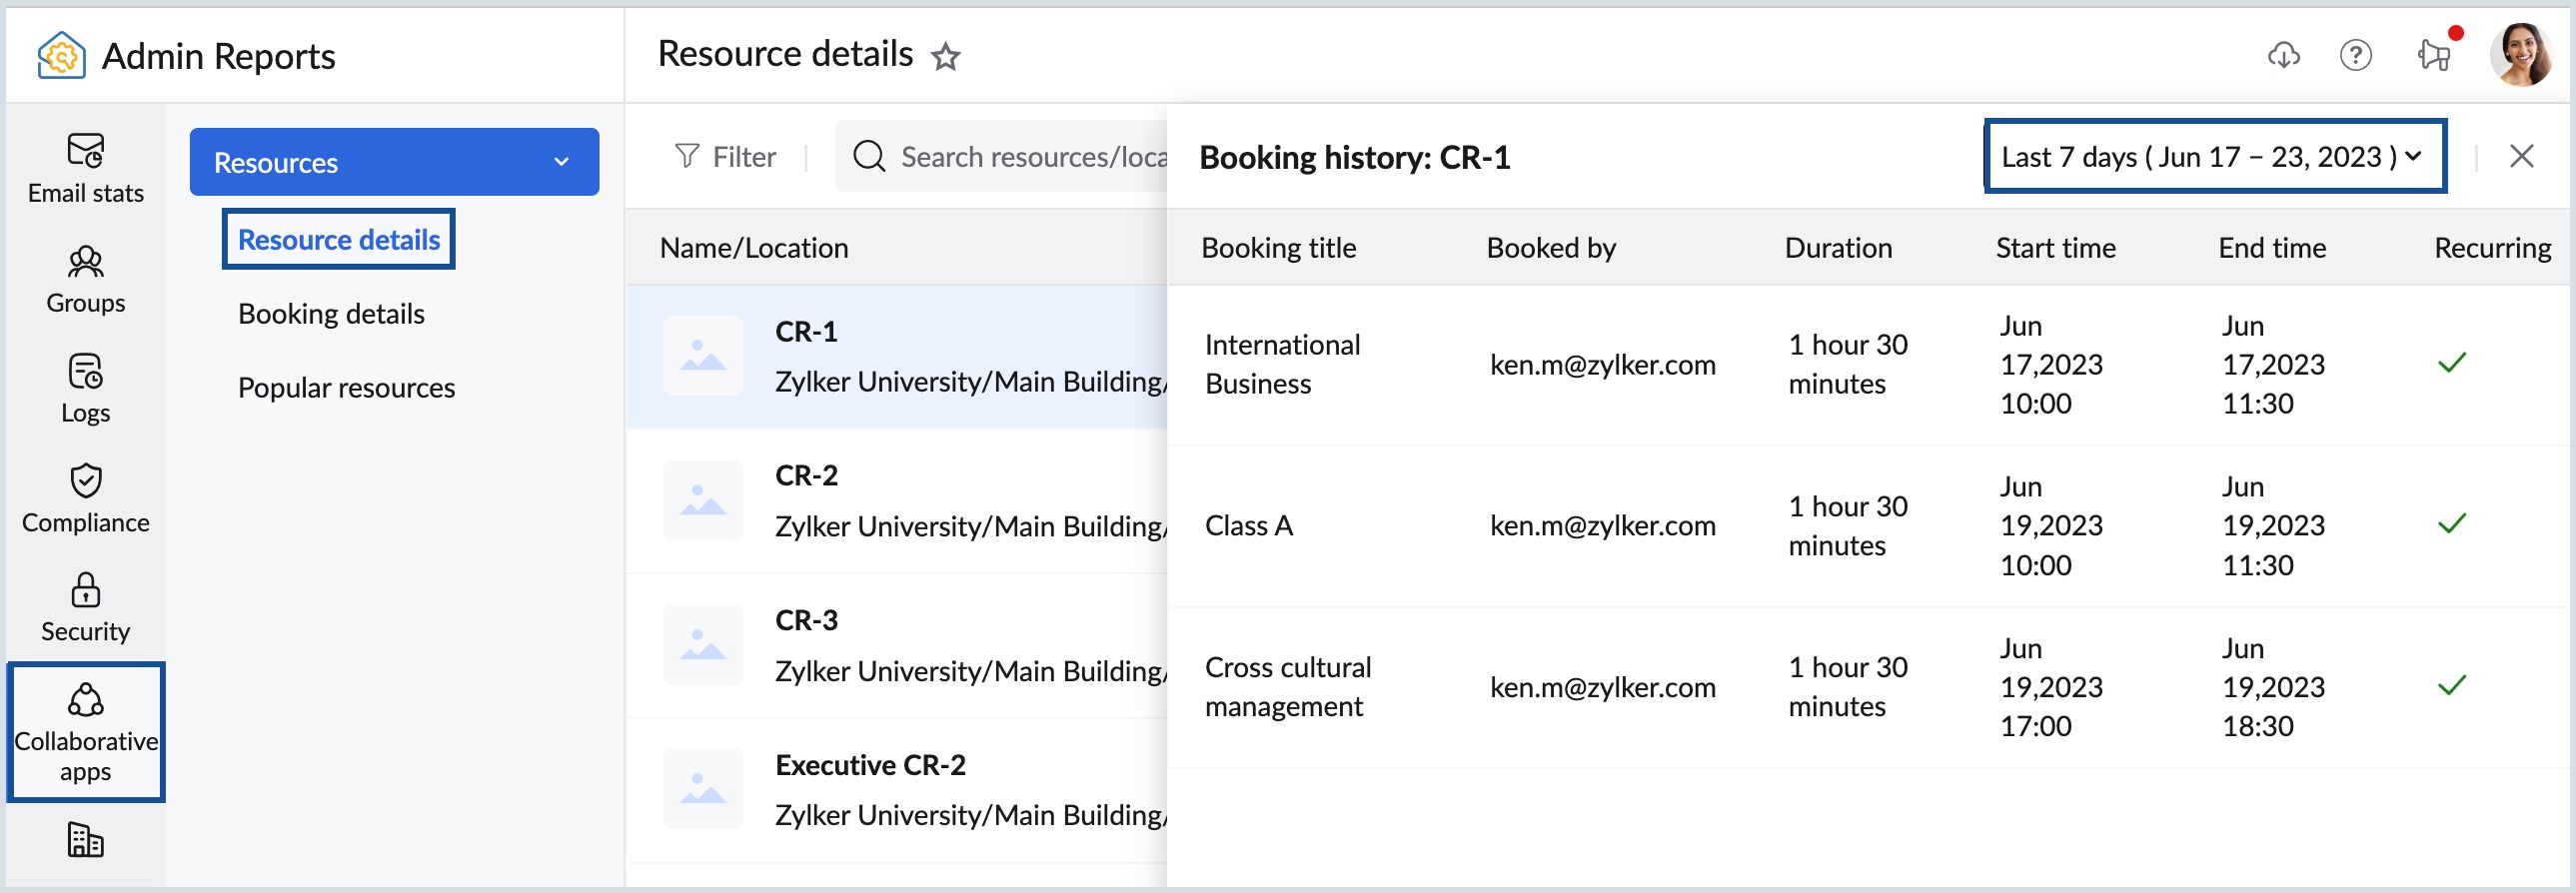Select Collaborative apps in sidebar

[86, 732]
